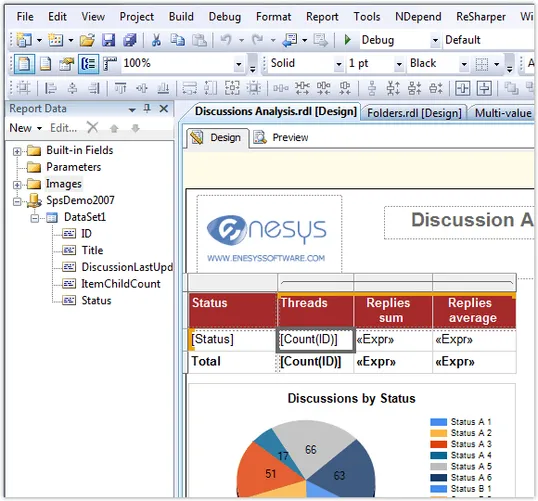Viewport: 538px width, 501px height.
Task: Click the Status A 1 legend swatch
Action: 438,422
